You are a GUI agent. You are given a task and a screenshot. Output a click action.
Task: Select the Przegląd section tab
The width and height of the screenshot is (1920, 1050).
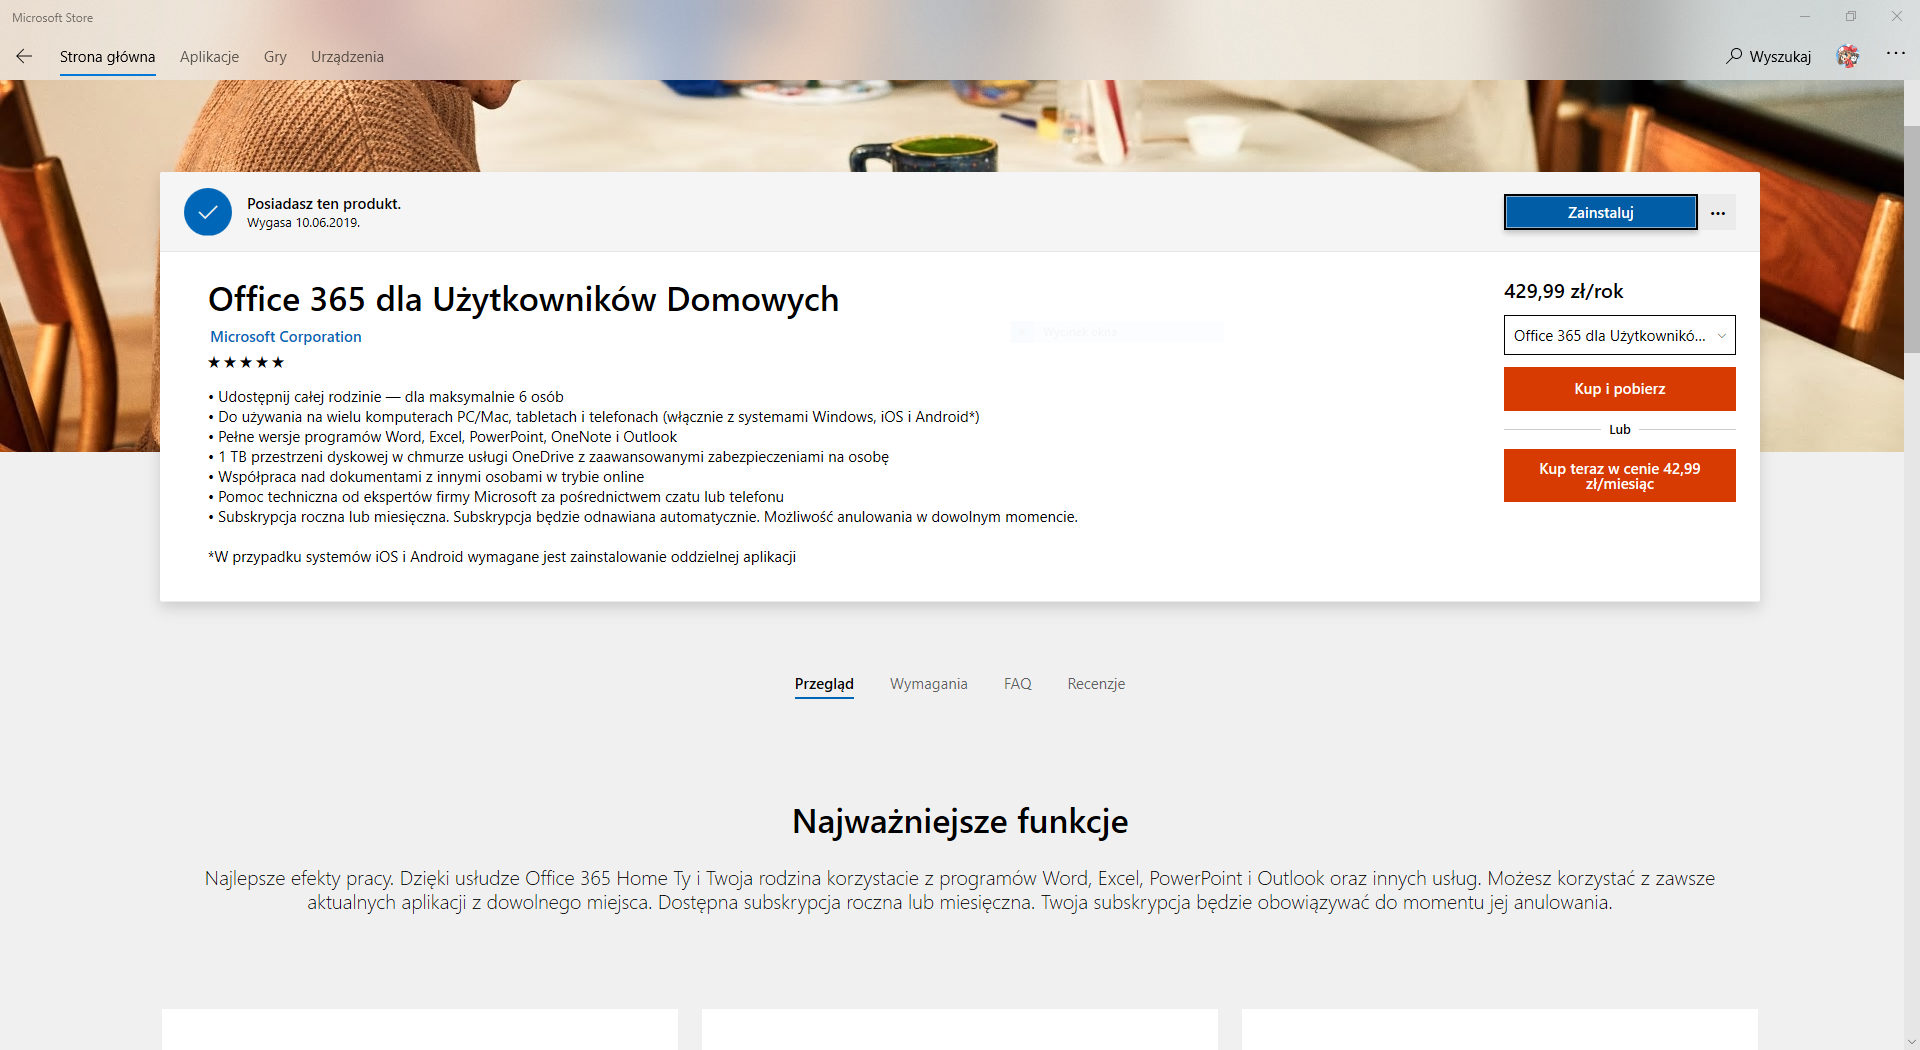pyautogui.click(x=824, y=684)
